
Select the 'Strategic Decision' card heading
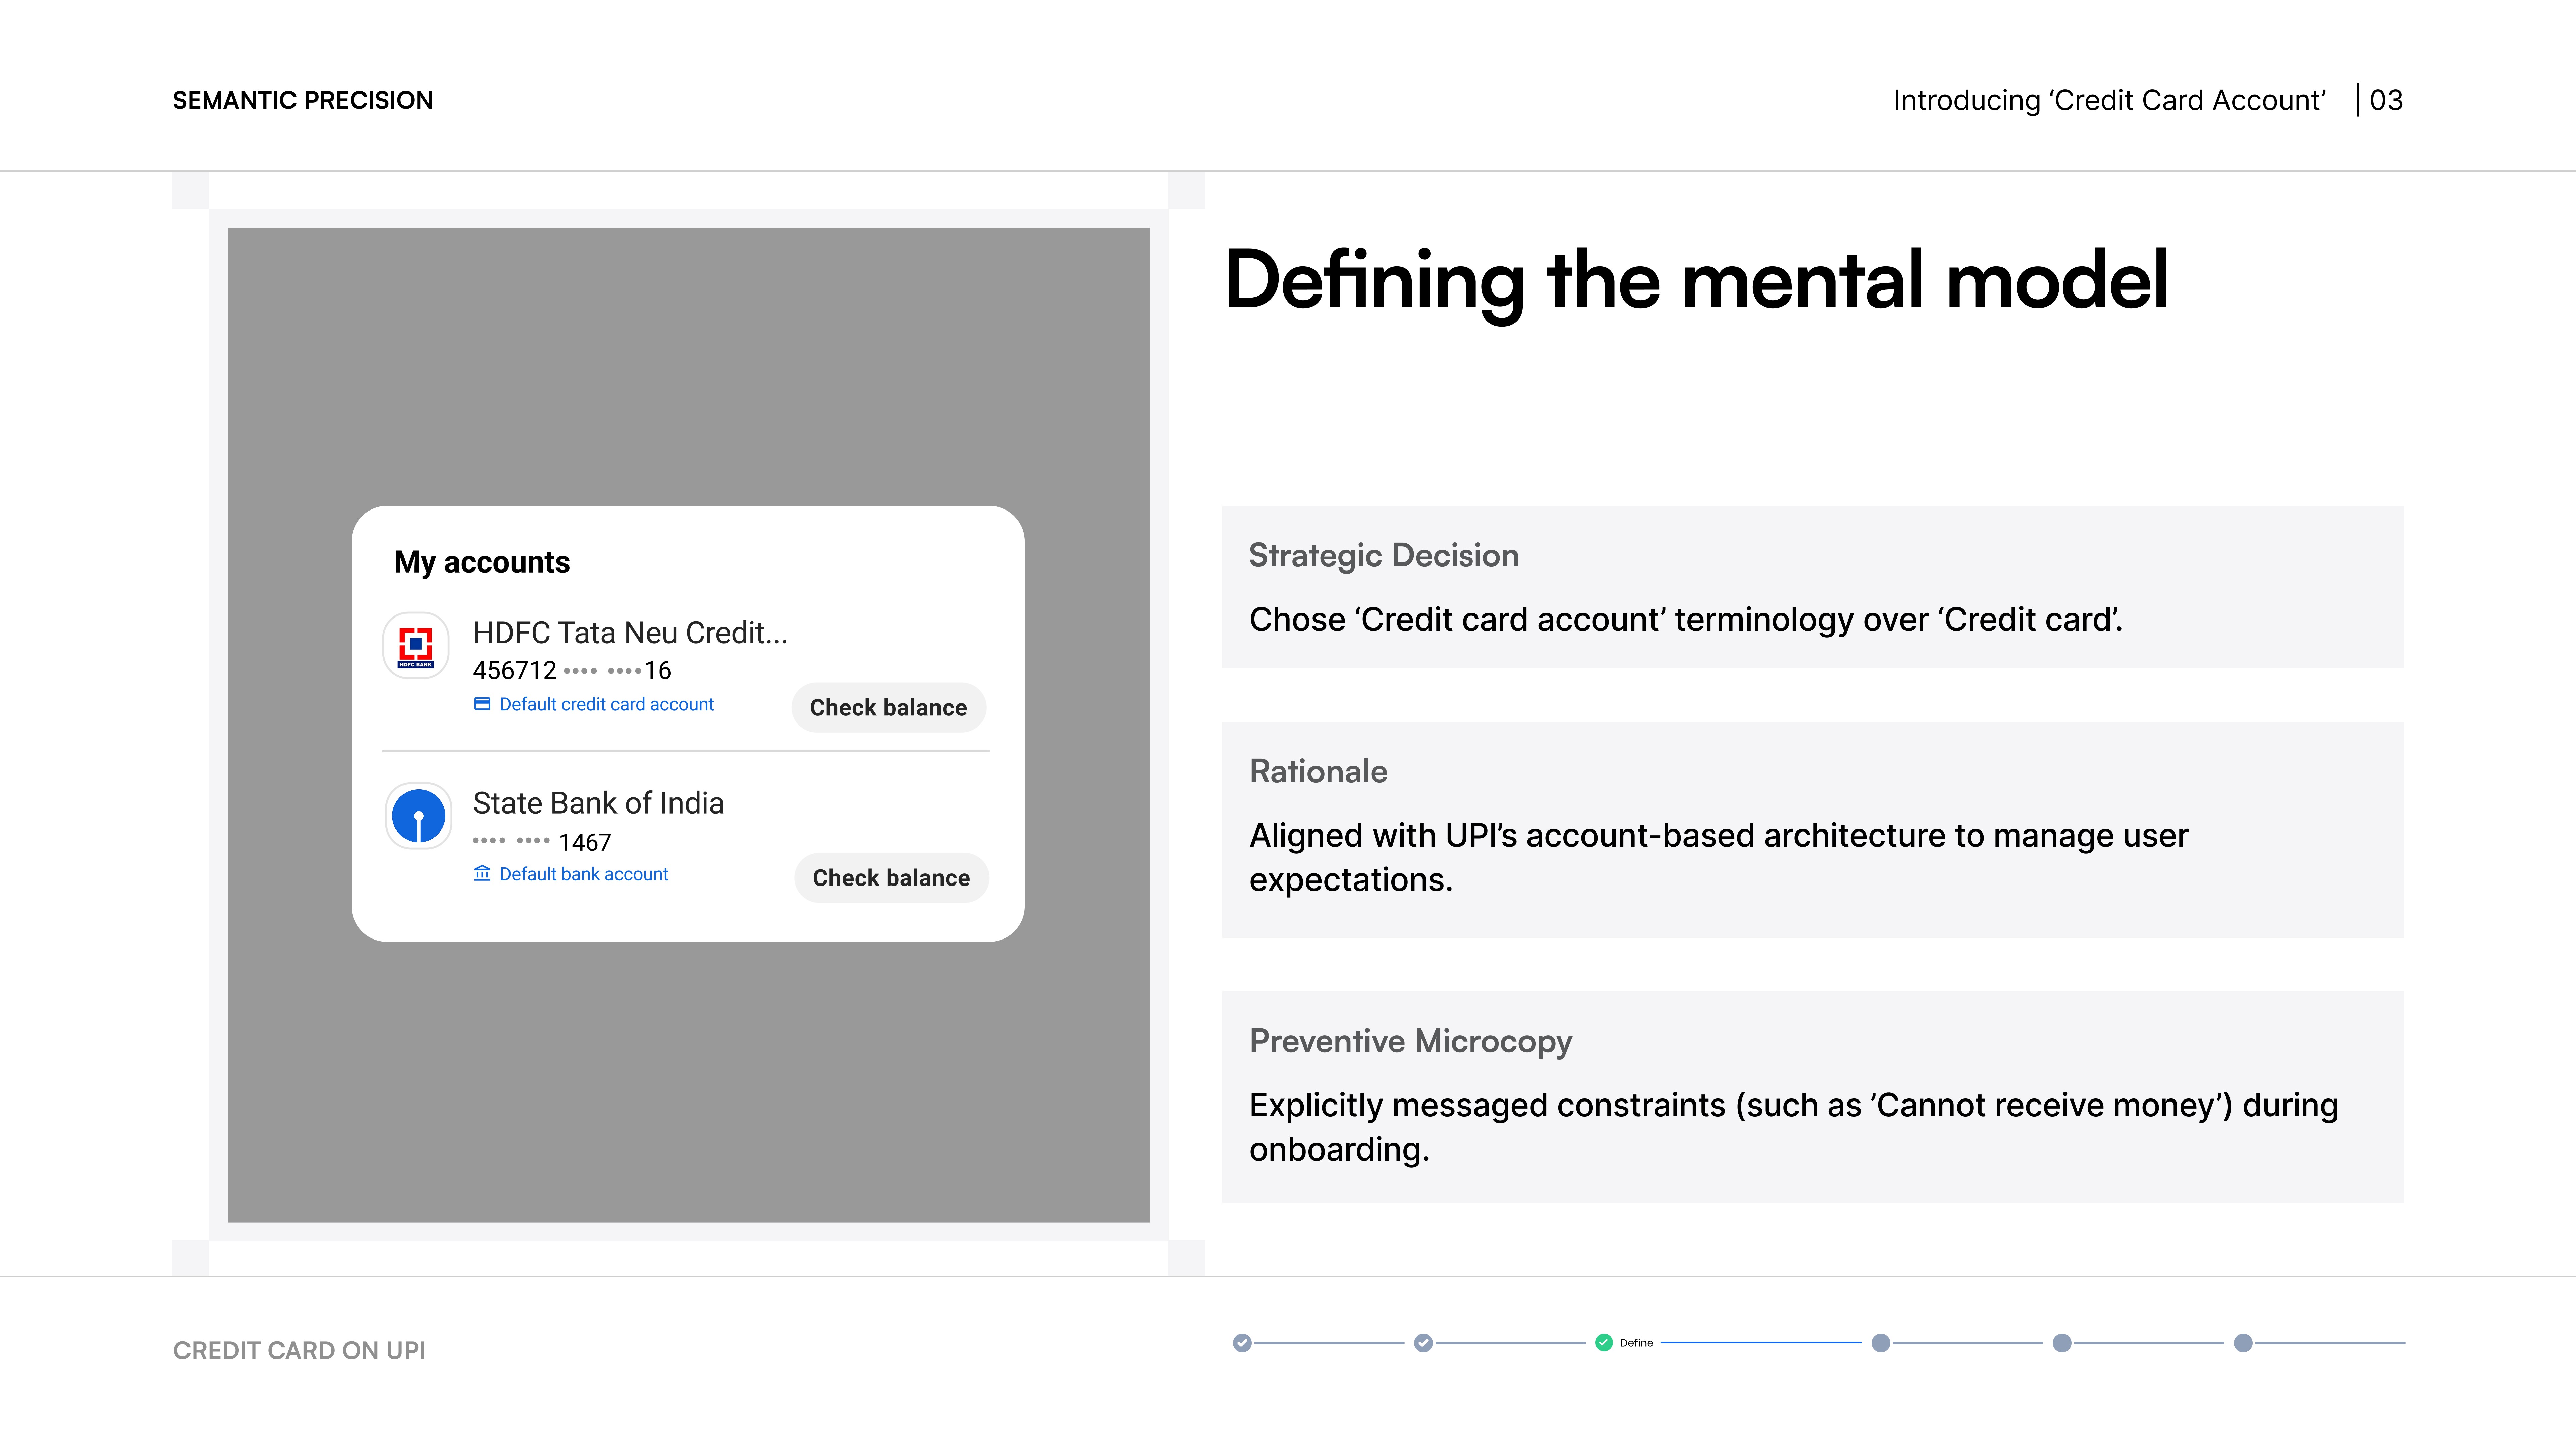coord(1384,556)
